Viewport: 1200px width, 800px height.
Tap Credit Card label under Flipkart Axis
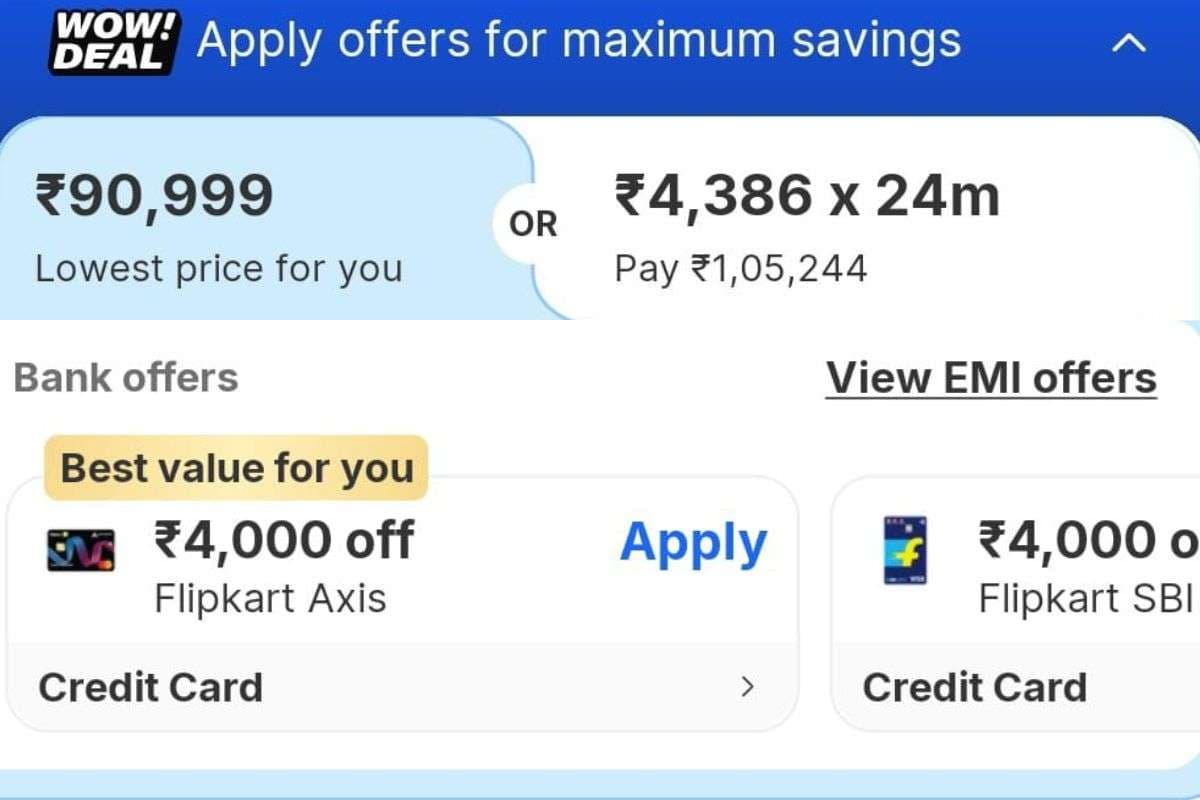pos(151,688)
